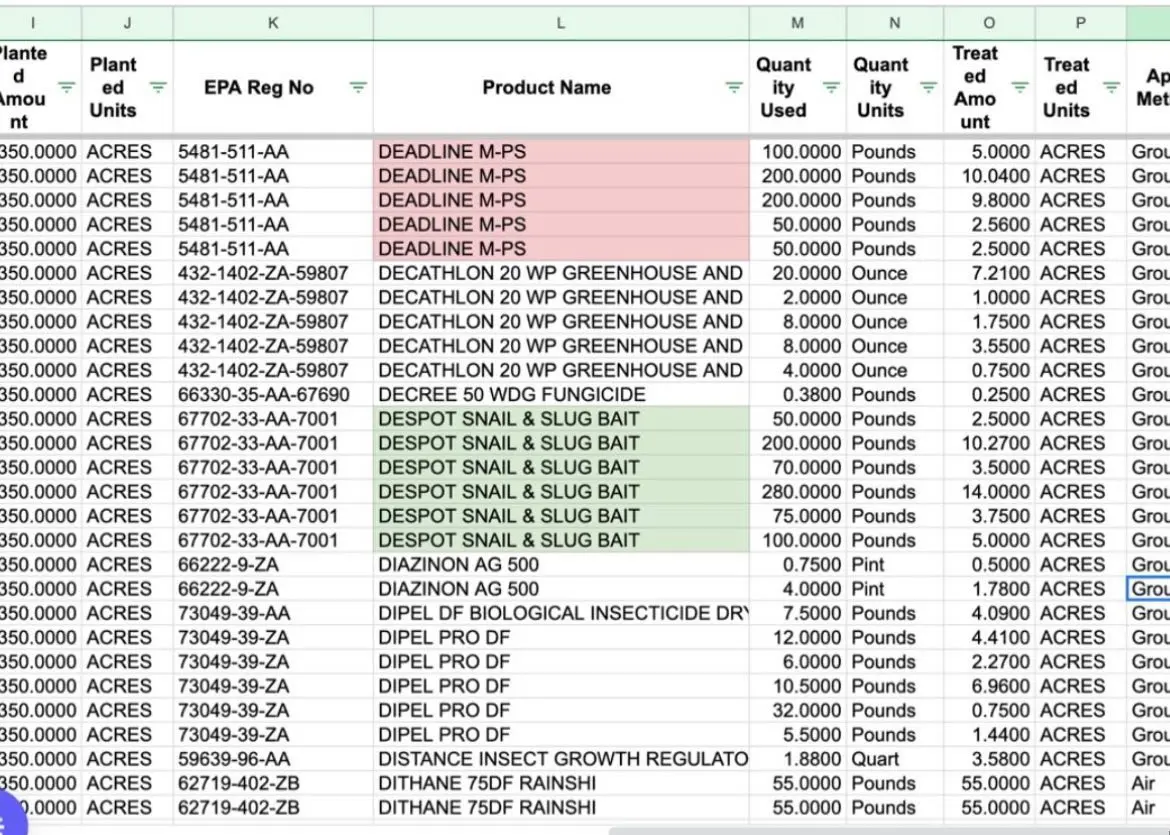Viewport: 1170px width, 835px height.
Task: Open the Product Name column filter
Action: 734,87
